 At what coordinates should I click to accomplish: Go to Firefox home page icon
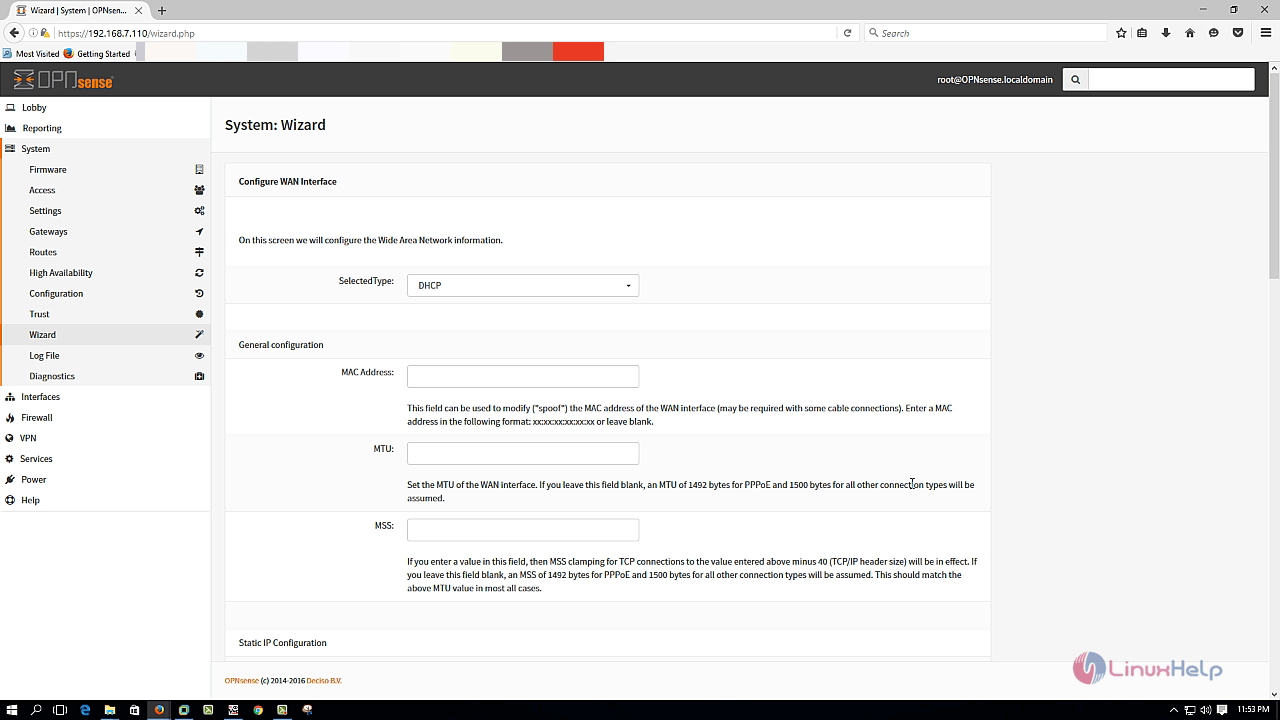click(x=1190, y=33)
